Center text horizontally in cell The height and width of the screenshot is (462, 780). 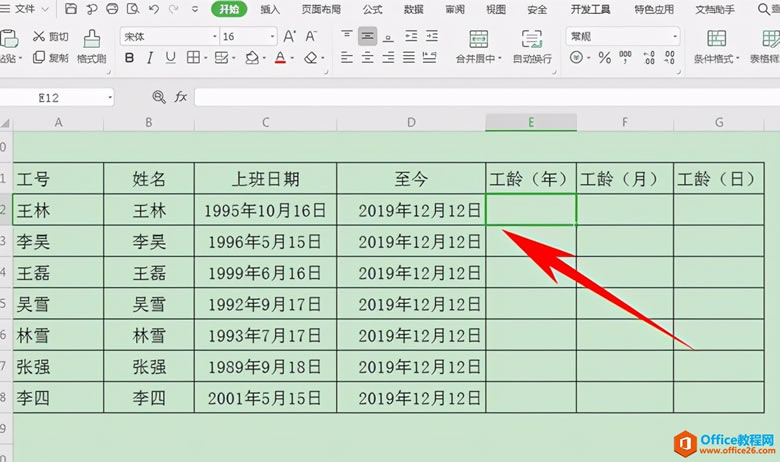[368, 58]
